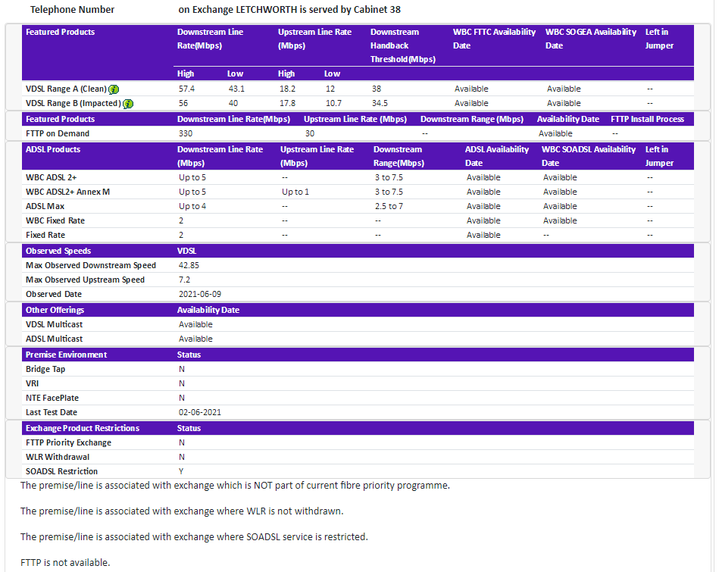This screenshot has width=719, height=572.
Task: Select the FTTP on Demand row label
Action: 57,133
